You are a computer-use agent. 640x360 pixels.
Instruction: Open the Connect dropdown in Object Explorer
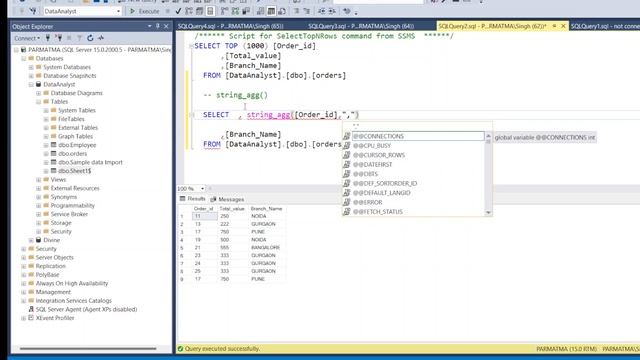pos(27,38)
